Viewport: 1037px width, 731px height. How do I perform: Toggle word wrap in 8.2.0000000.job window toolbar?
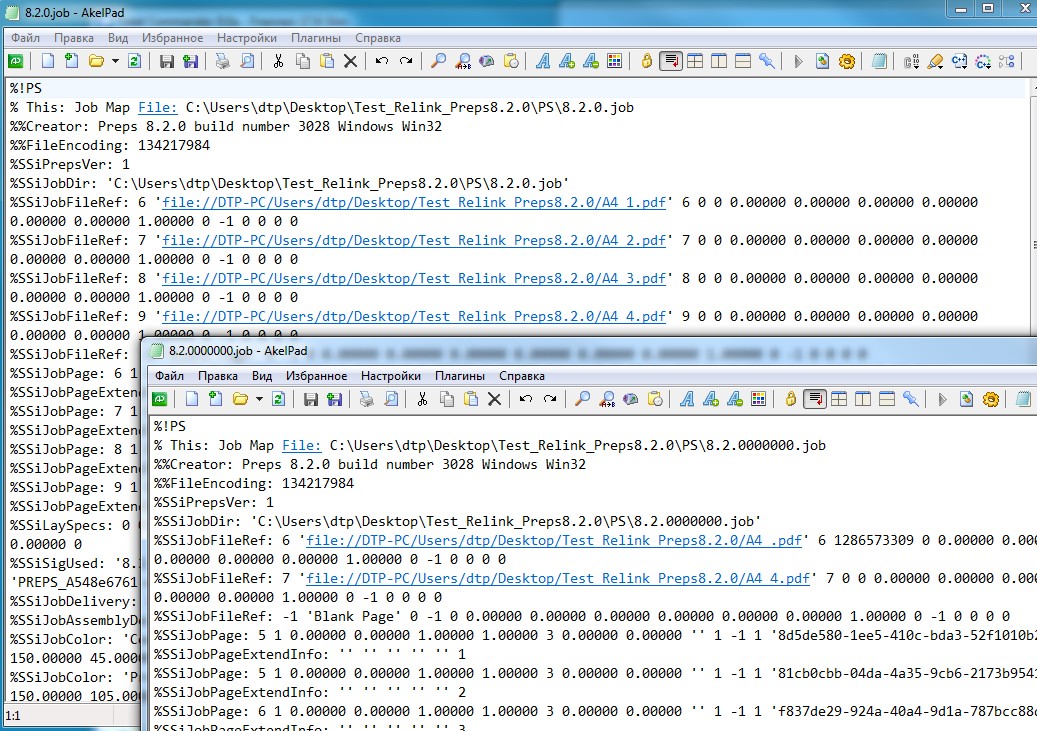pyautogui.click(x=815, y=399)
